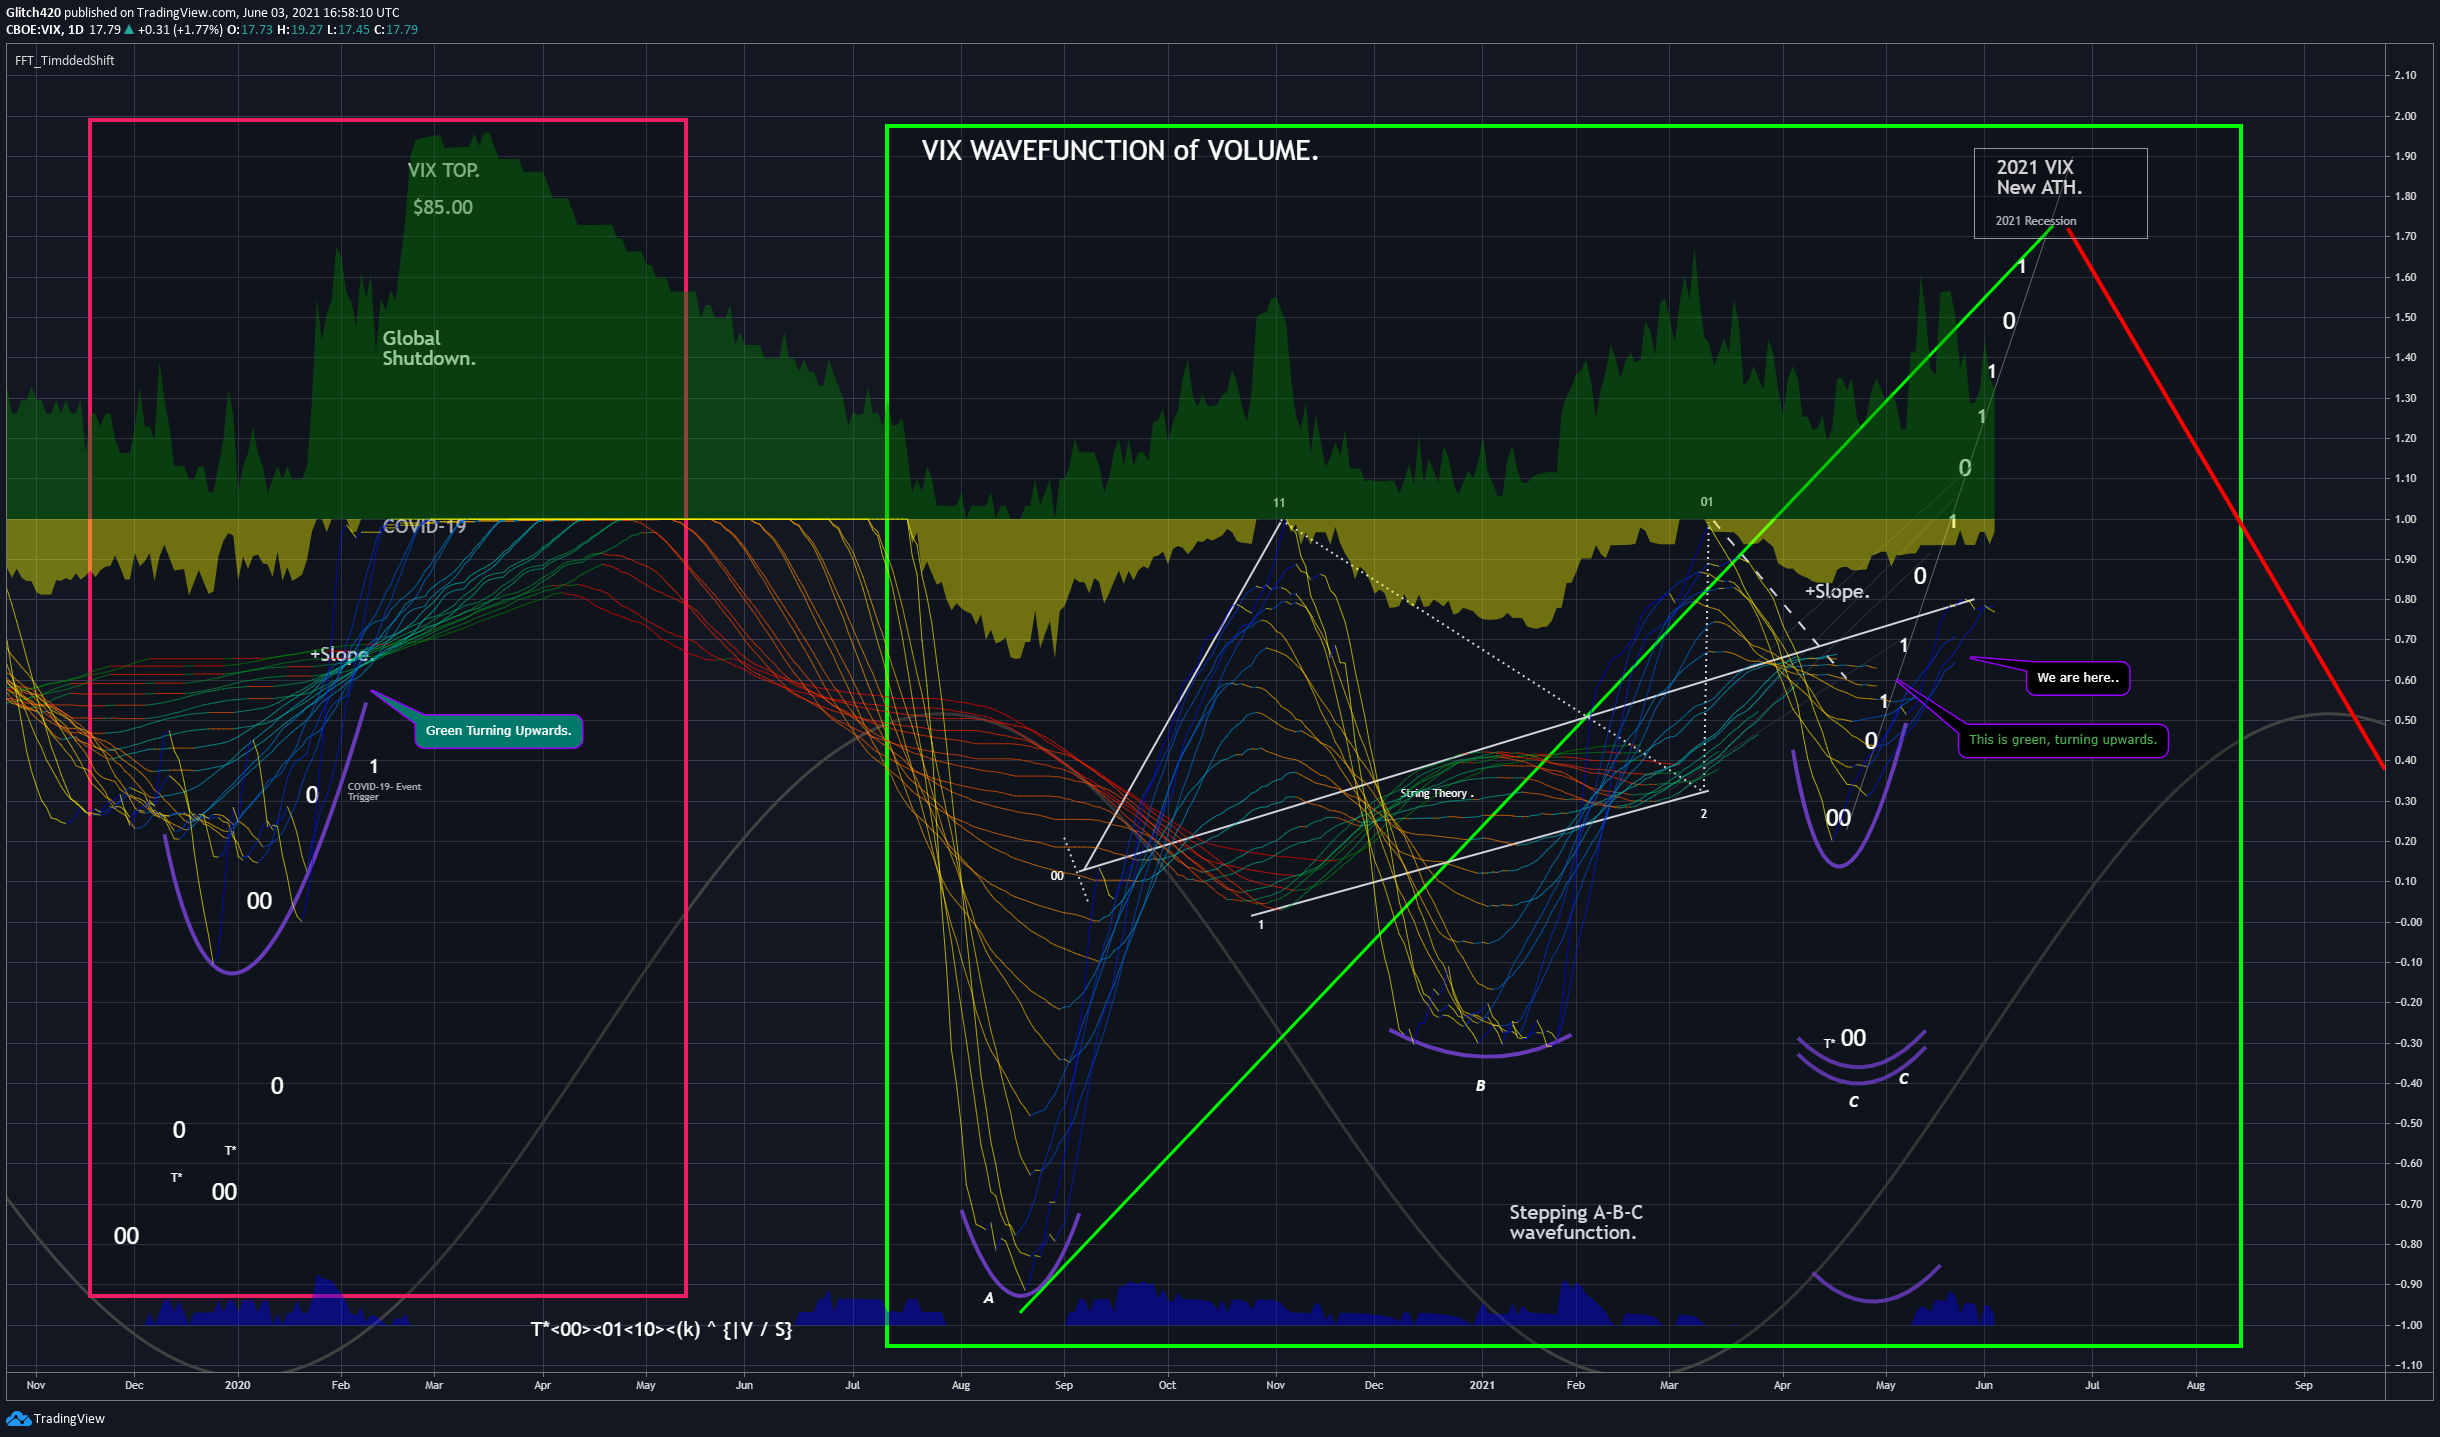Click the +0.31 (+1.77%) change value
The image size is (2440, 1437).
(180, 29)
